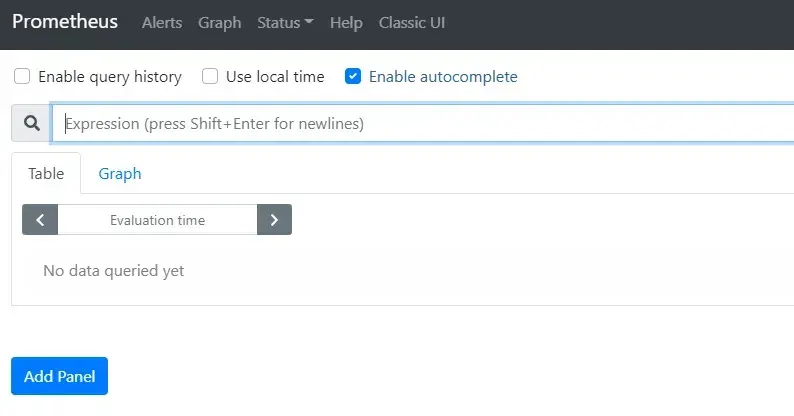The width and height of the screenshot is (794, 416).
Task: Open Alerts page from the navbar
Action: (162, 23)
